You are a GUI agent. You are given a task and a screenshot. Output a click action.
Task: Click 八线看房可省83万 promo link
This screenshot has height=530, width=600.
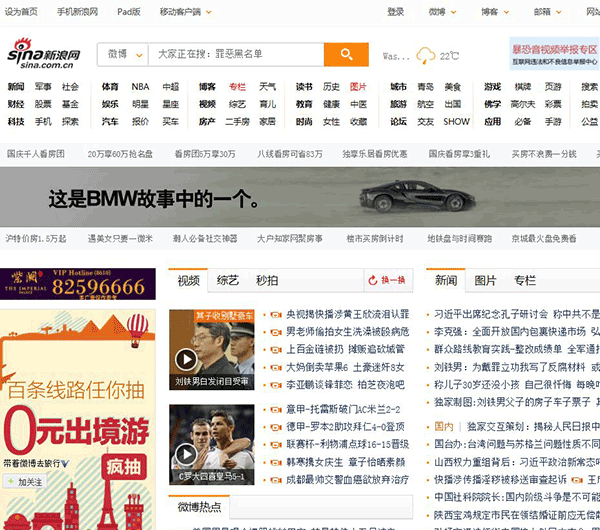pos(290,154)
